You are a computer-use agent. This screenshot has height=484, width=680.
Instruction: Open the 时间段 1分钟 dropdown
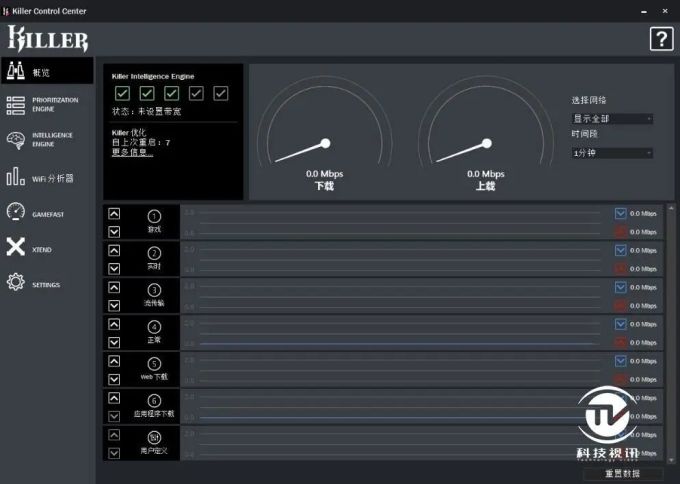(612, 153)
